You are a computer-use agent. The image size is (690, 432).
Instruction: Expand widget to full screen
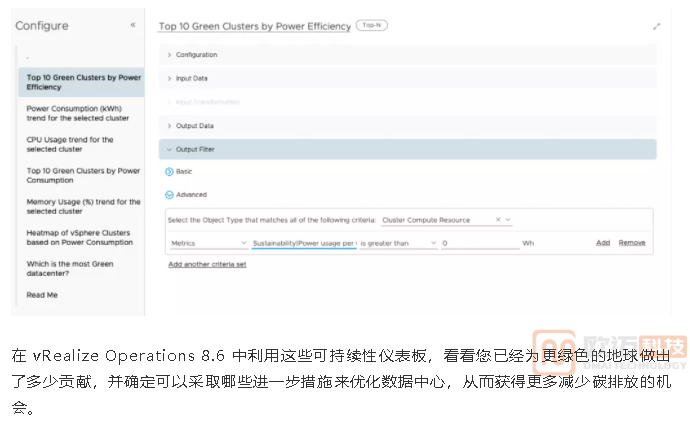point(657,26)
